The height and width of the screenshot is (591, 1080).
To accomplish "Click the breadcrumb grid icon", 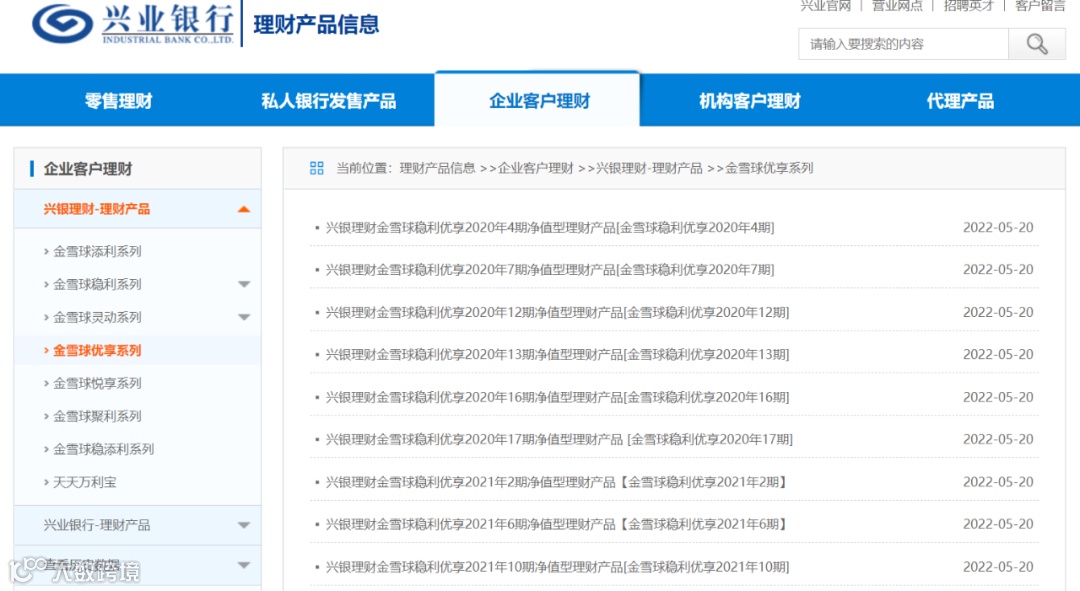I will [317, 168].
